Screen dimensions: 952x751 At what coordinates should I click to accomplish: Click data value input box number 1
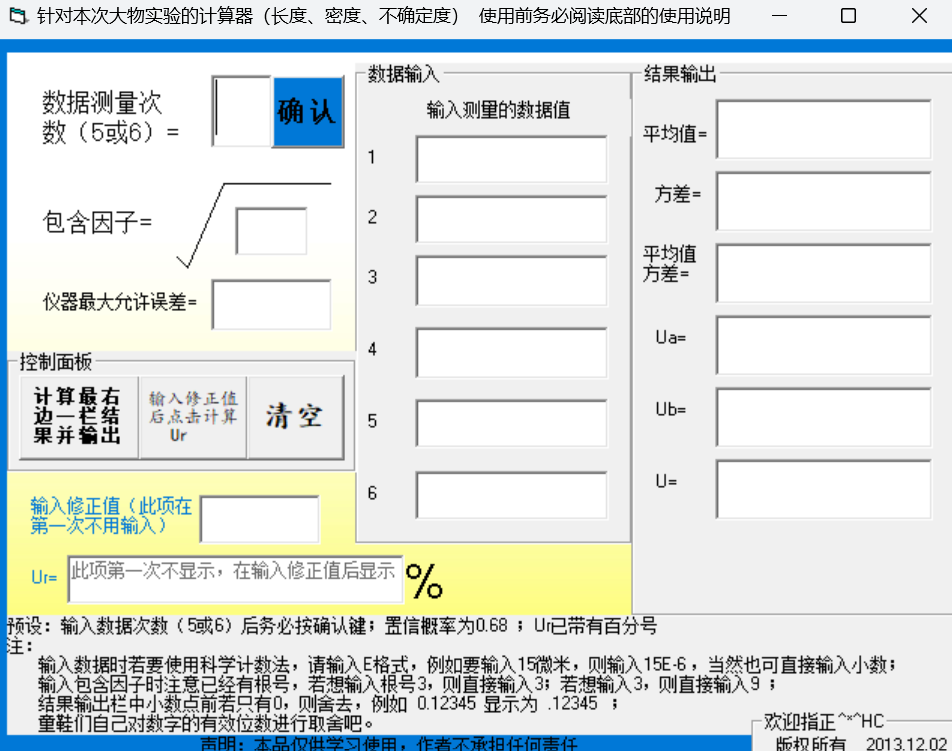pyautogui.click(x=512, y=158)
